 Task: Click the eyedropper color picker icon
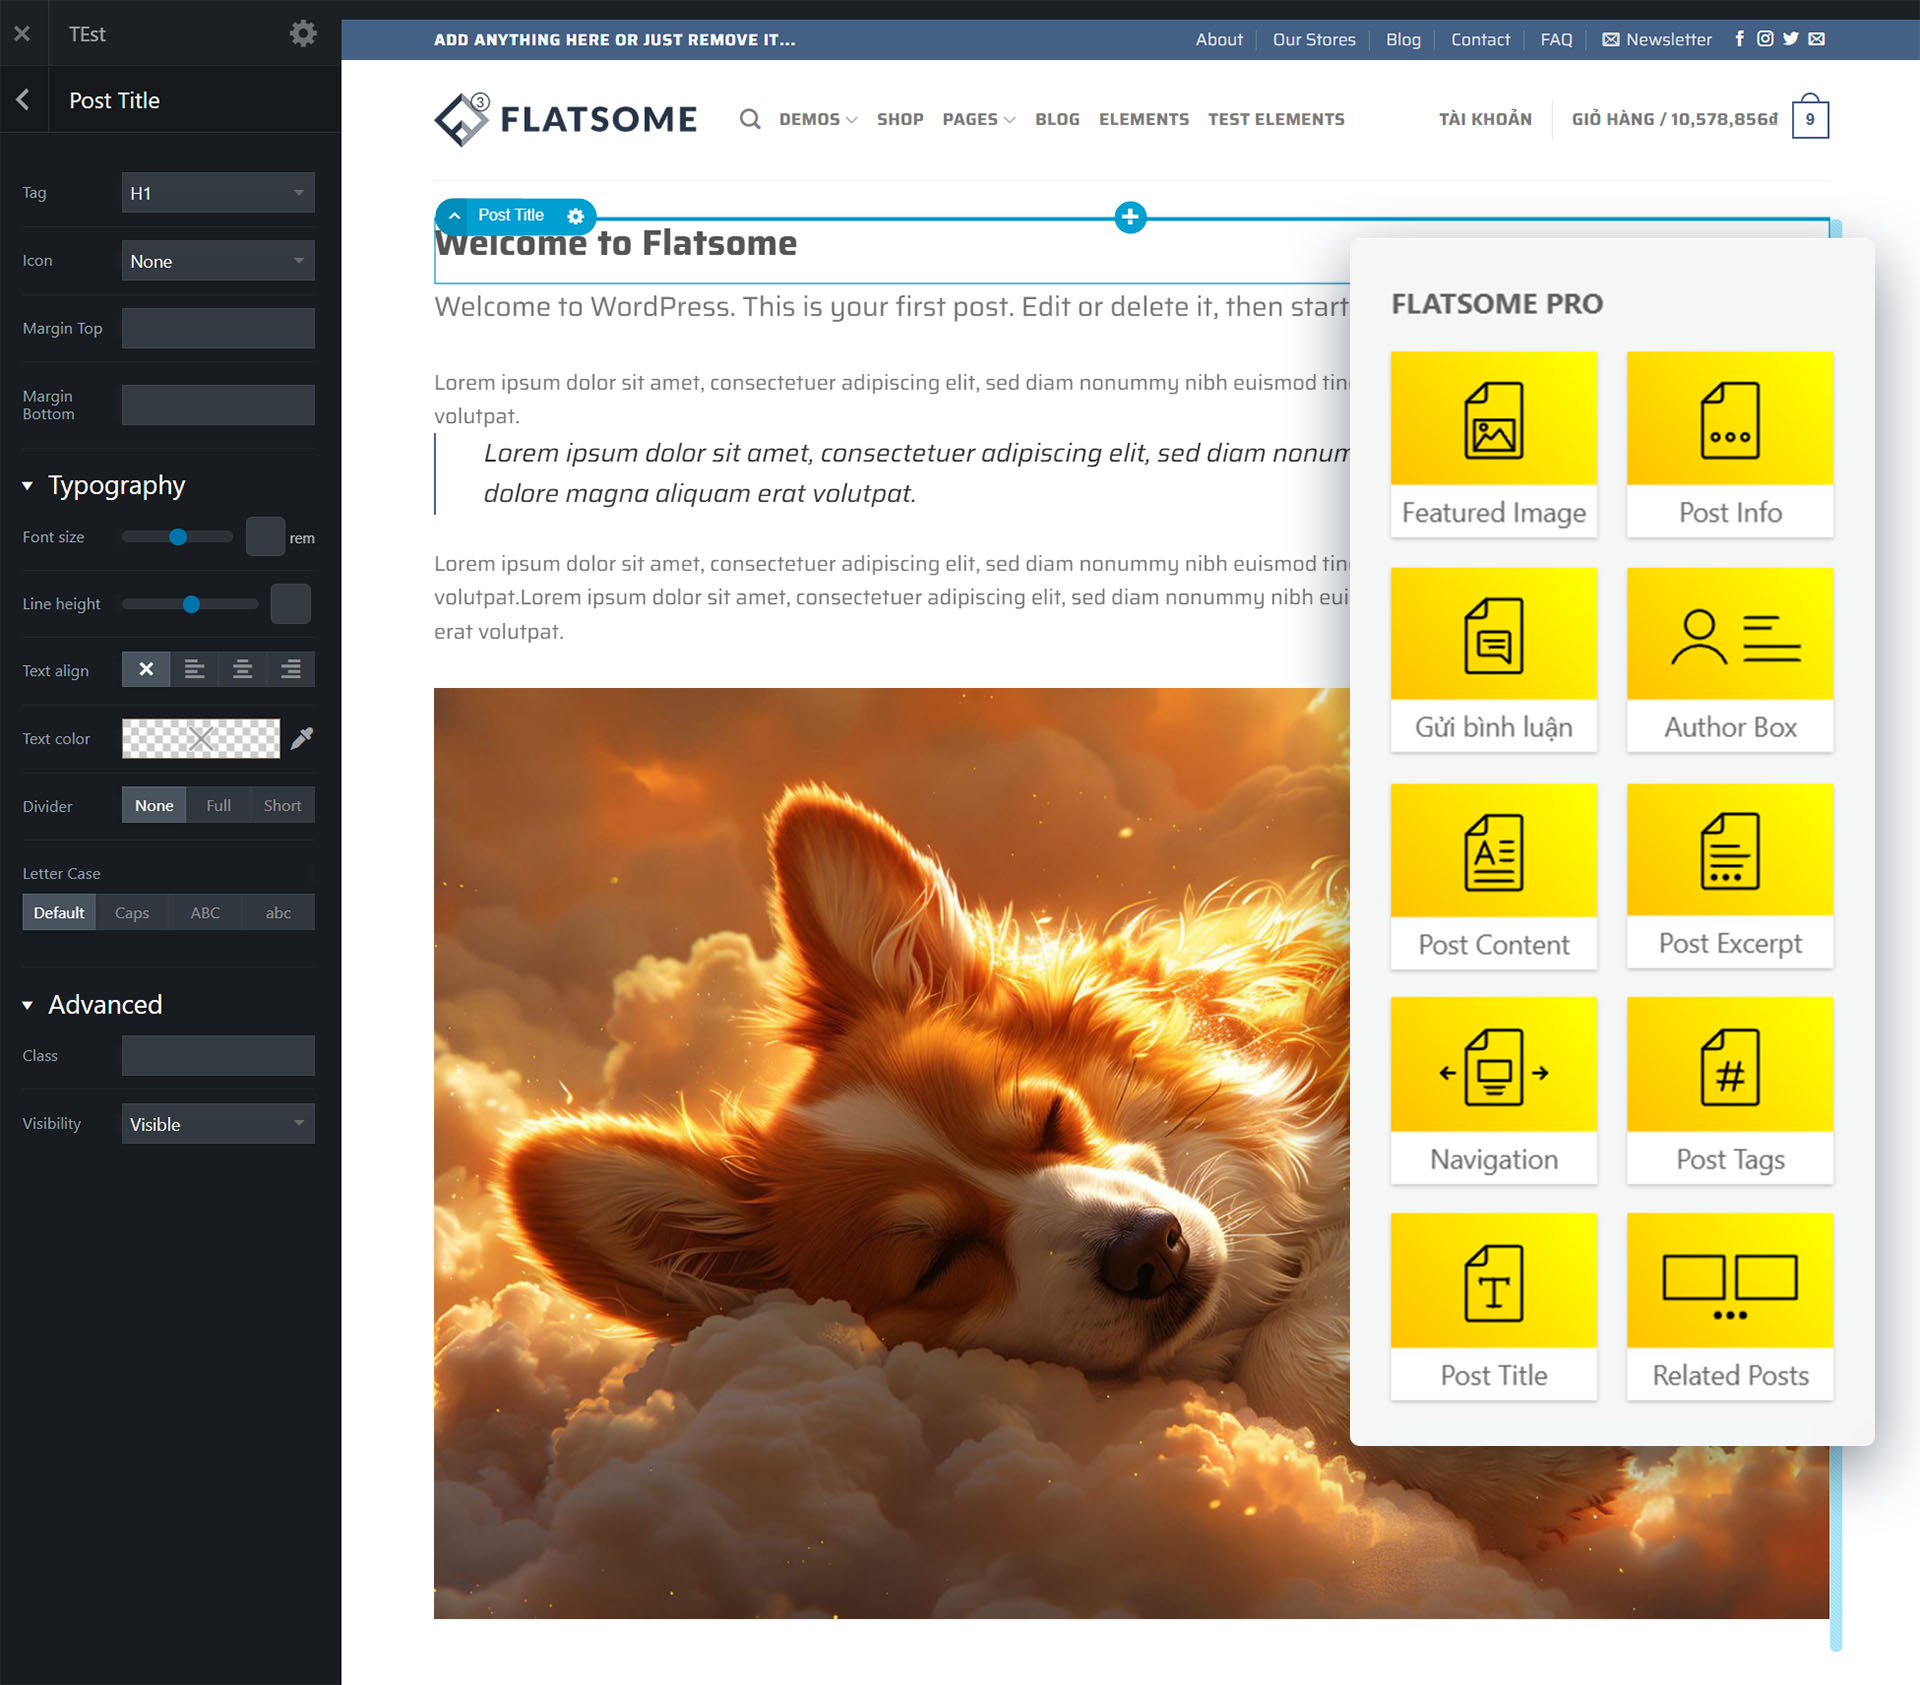pos(301,739)
